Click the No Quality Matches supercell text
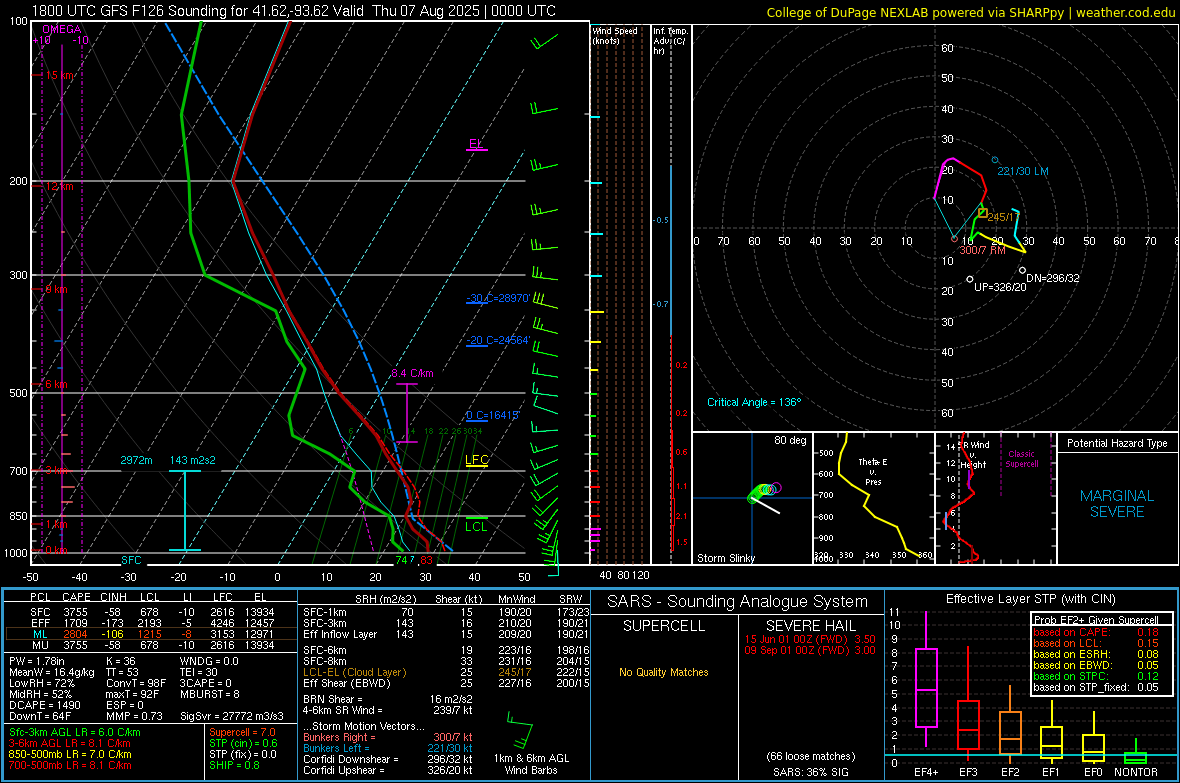Viewport: 1180px width, 783px height. (664, 672)
